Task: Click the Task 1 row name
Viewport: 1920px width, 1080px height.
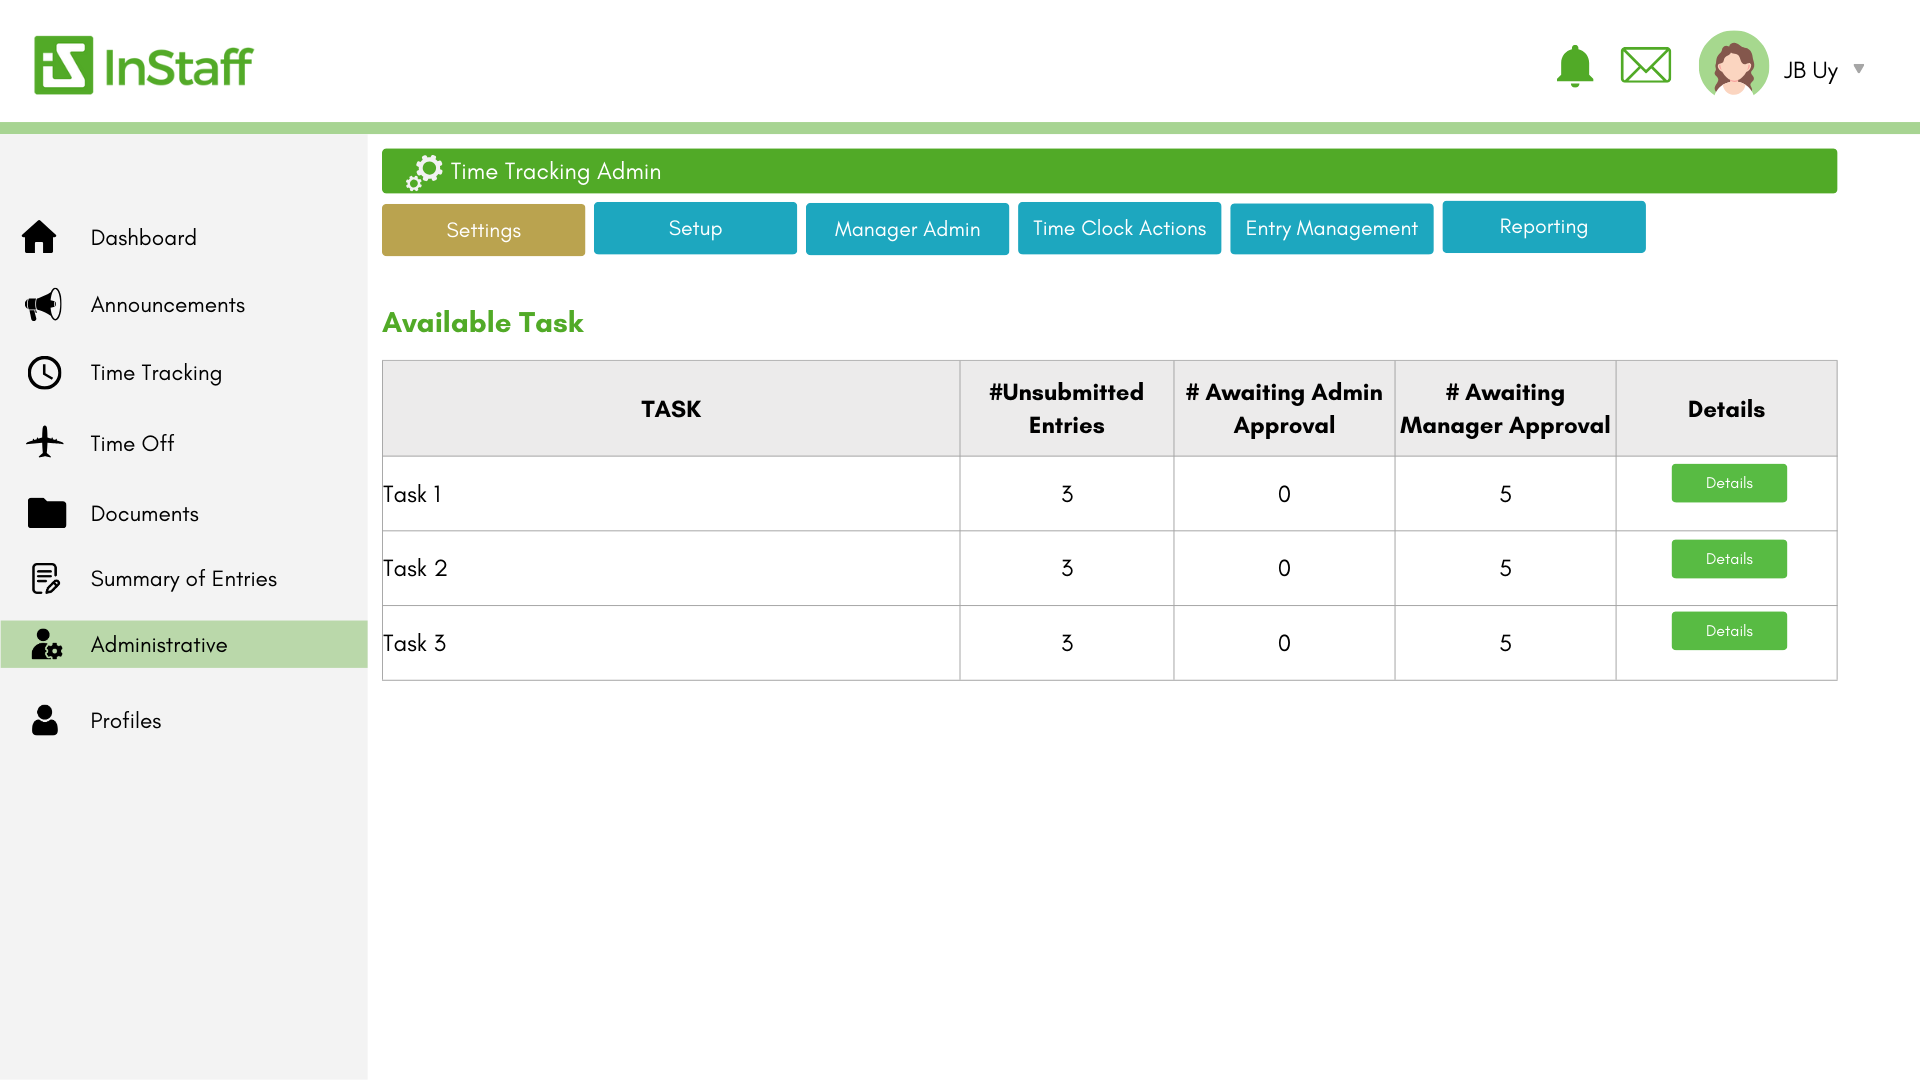Action: [x=411, y=494]
